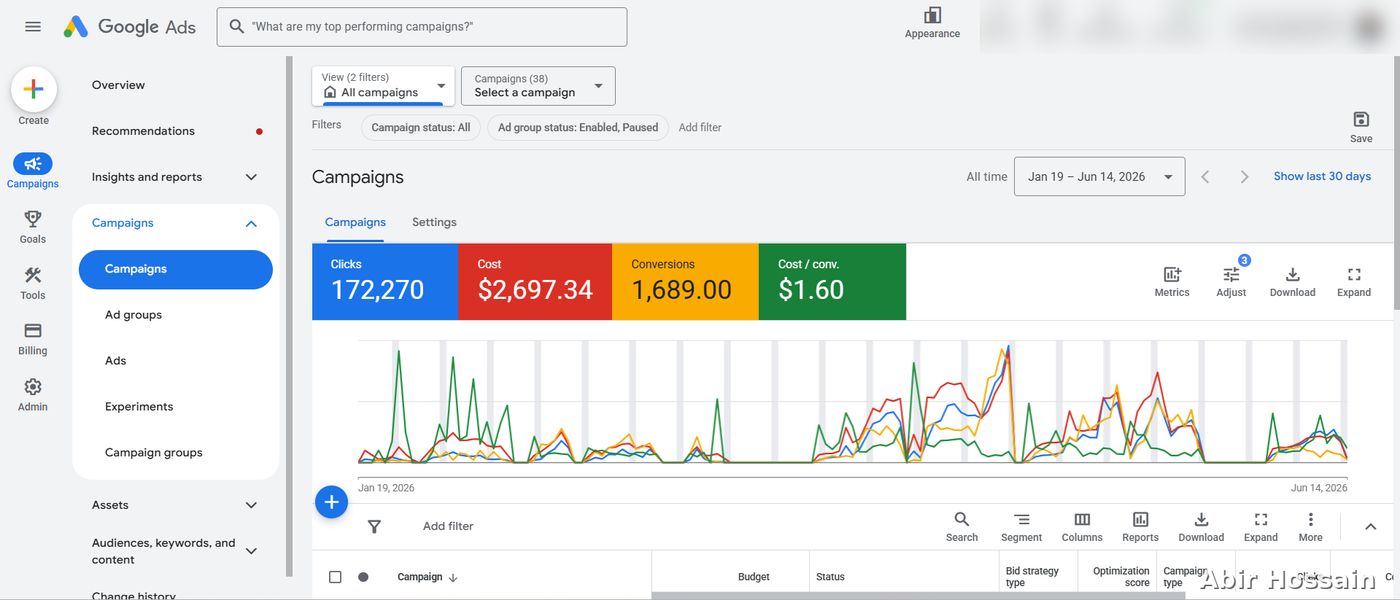Collapse the Campaigns sidebar section

pyautogui.click(x=251, y=223)
